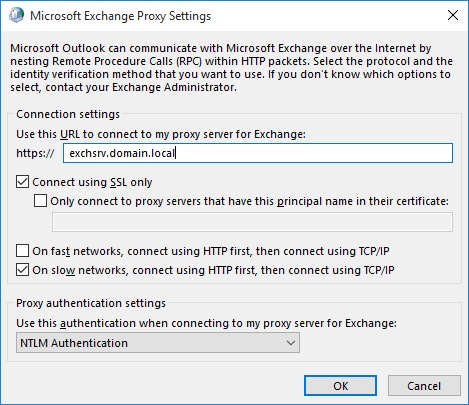The height and width of the screenshot is (405, 469).
Task: Disable HTTP first on slow networks
Action: [x=22, y=270]
